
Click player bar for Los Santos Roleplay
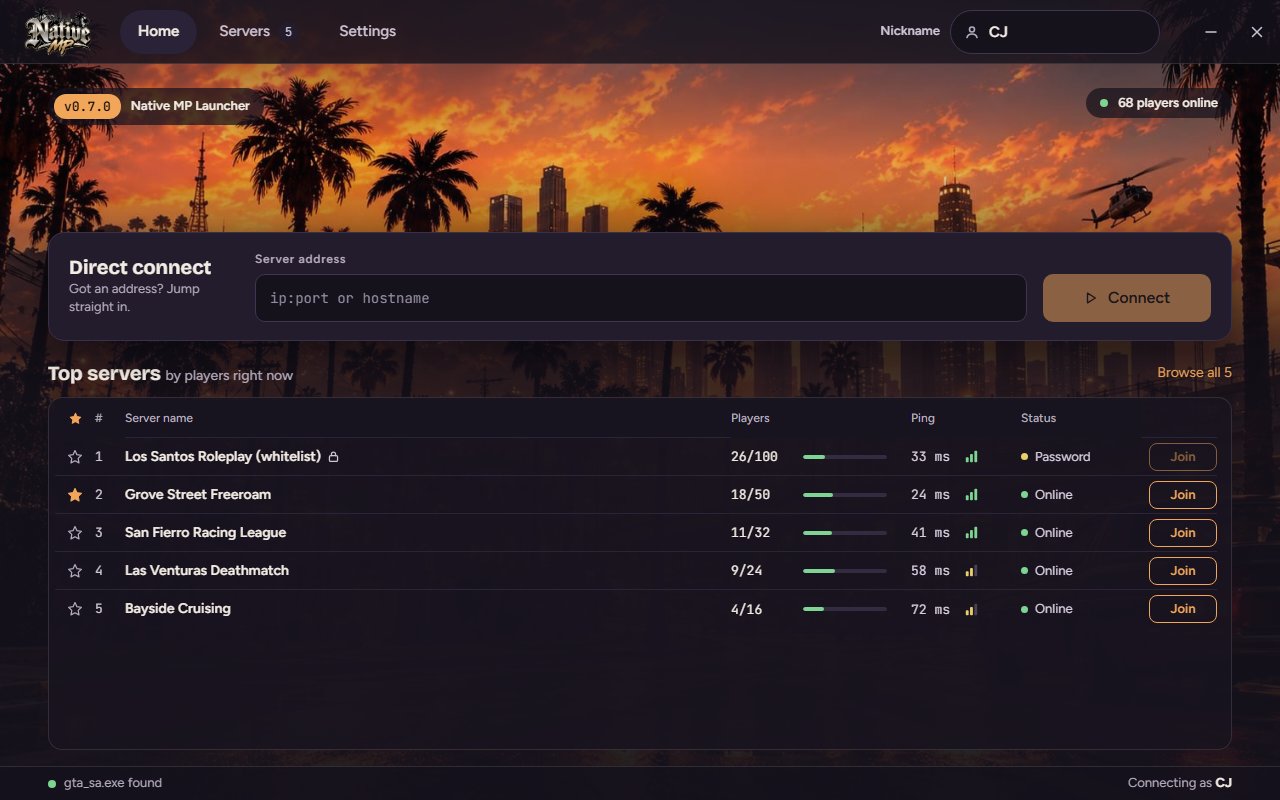pyautogui.click(x=845, y=457)
